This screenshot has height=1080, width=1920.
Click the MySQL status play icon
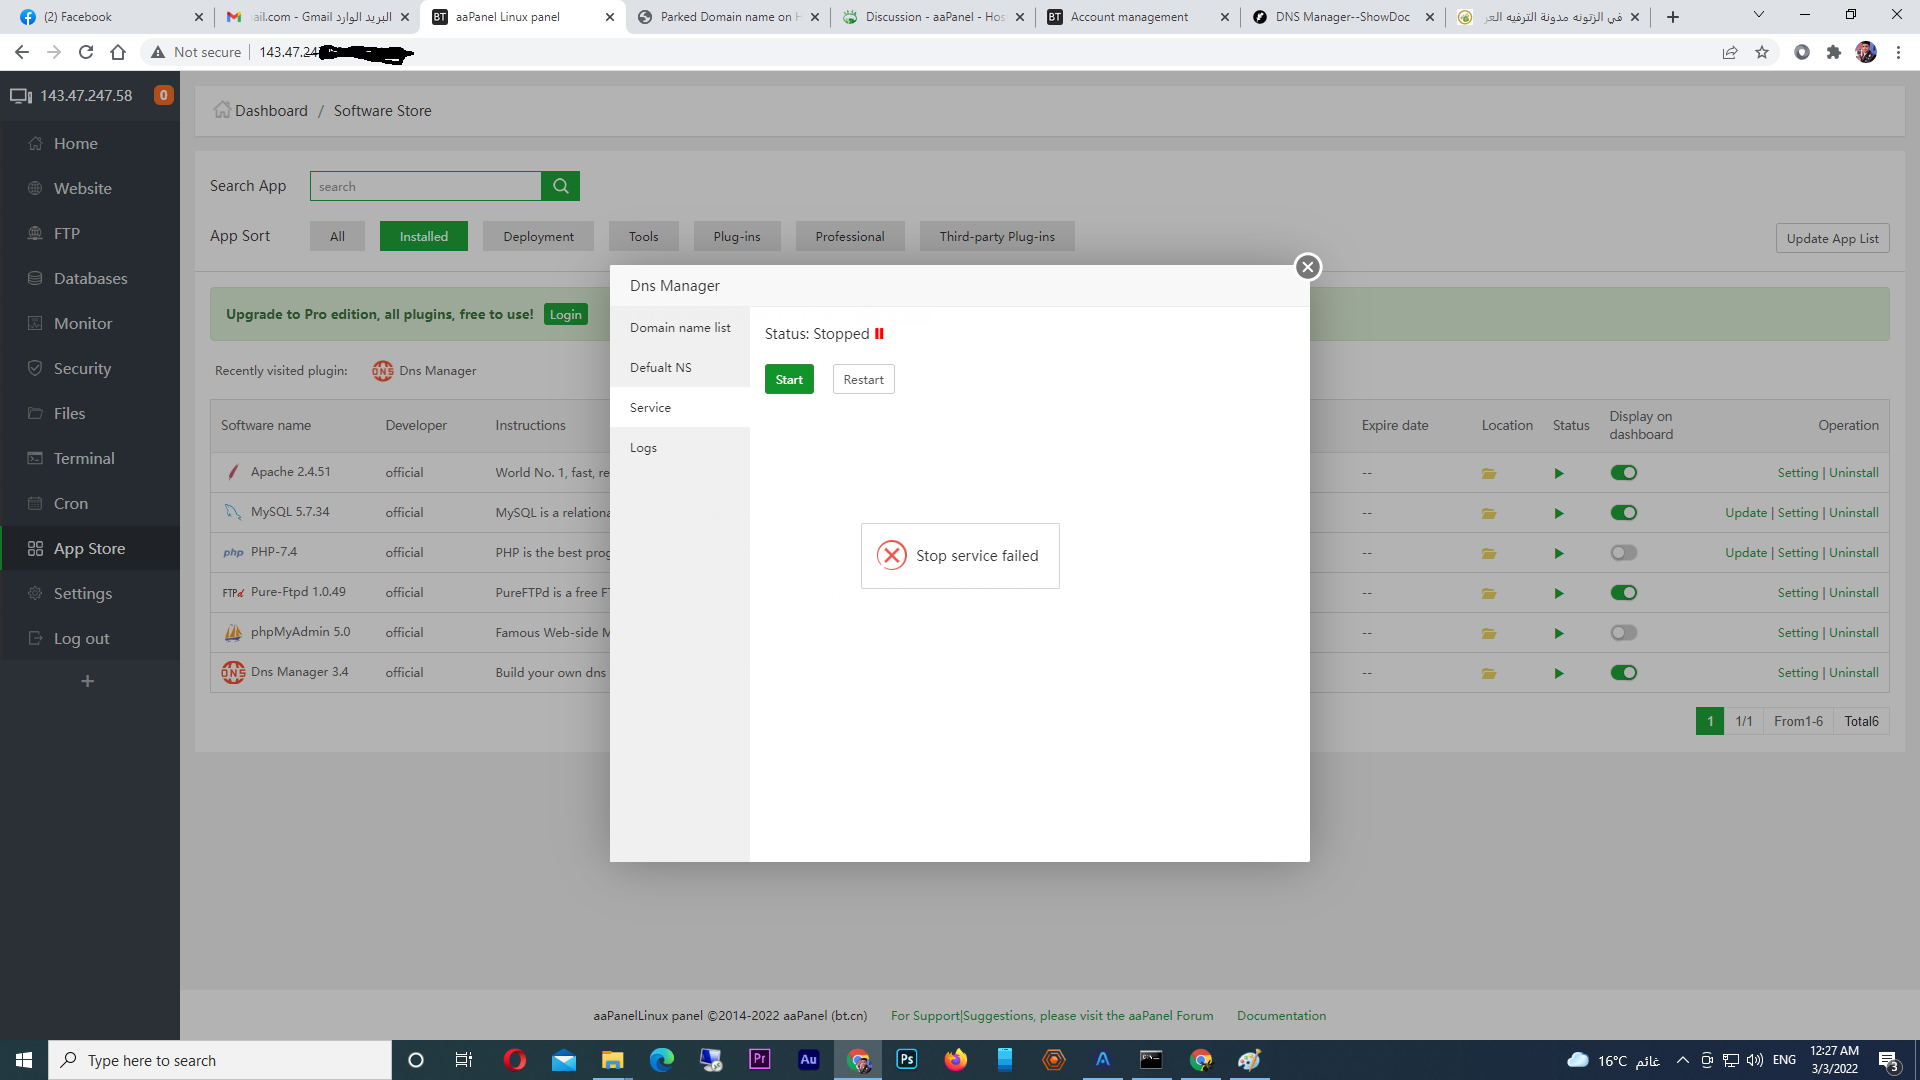pos(1558,513)
